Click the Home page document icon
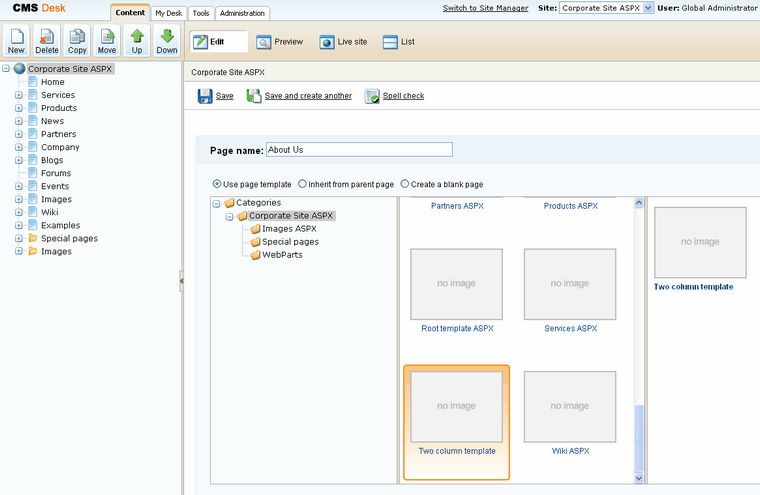 click(32, 82)
